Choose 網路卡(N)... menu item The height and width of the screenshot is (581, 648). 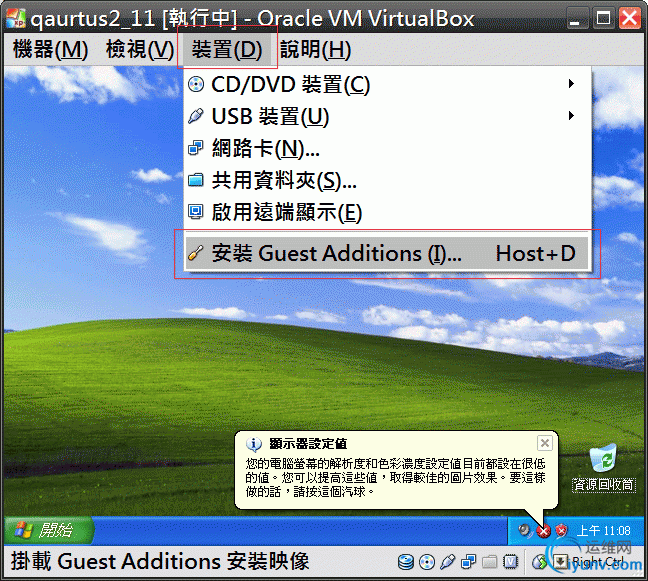[387, 148]
